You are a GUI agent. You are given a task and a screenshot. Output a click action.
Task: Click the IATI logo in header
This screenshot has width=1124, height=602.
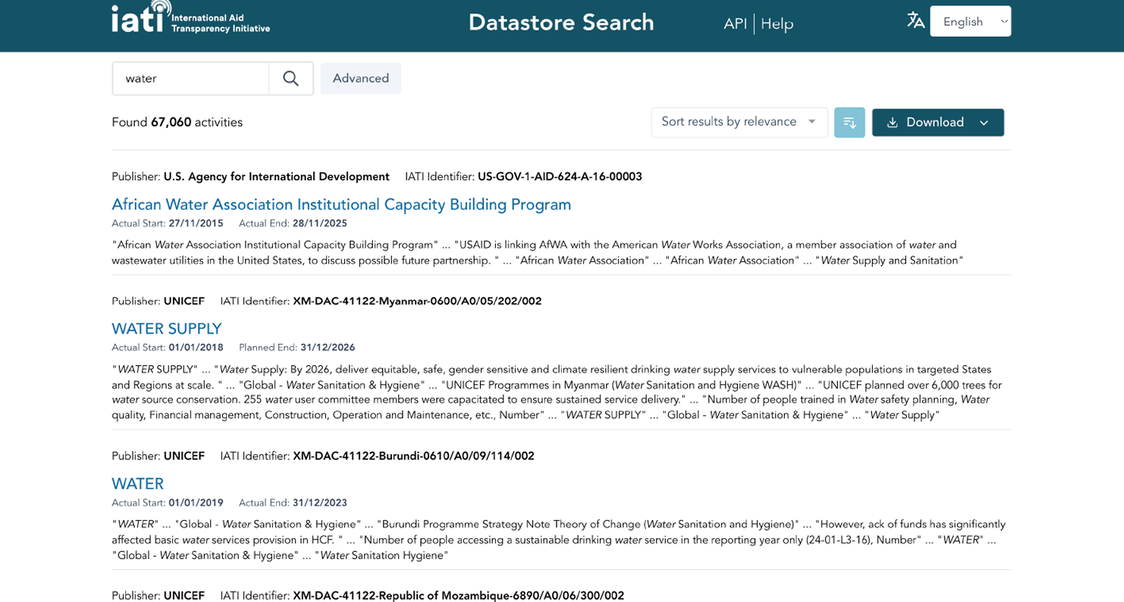[191, 17]
